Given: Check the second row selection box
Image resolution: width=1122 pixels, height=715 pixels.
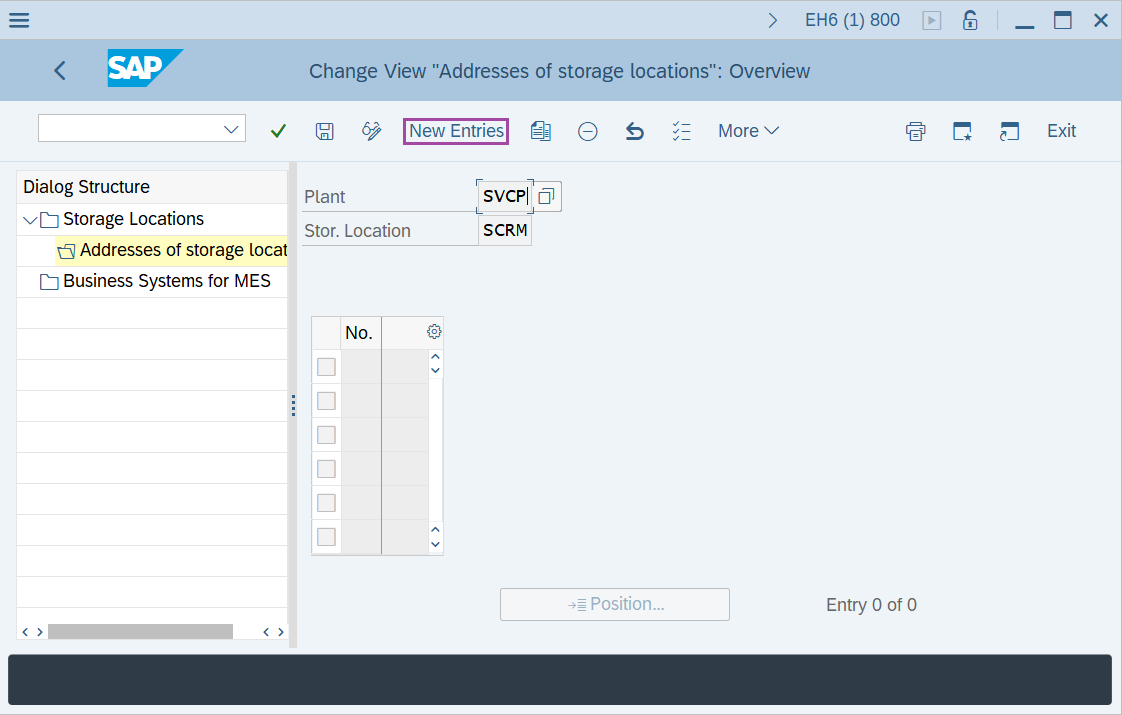Looking at the screenshot, I should tap(325, 400).
